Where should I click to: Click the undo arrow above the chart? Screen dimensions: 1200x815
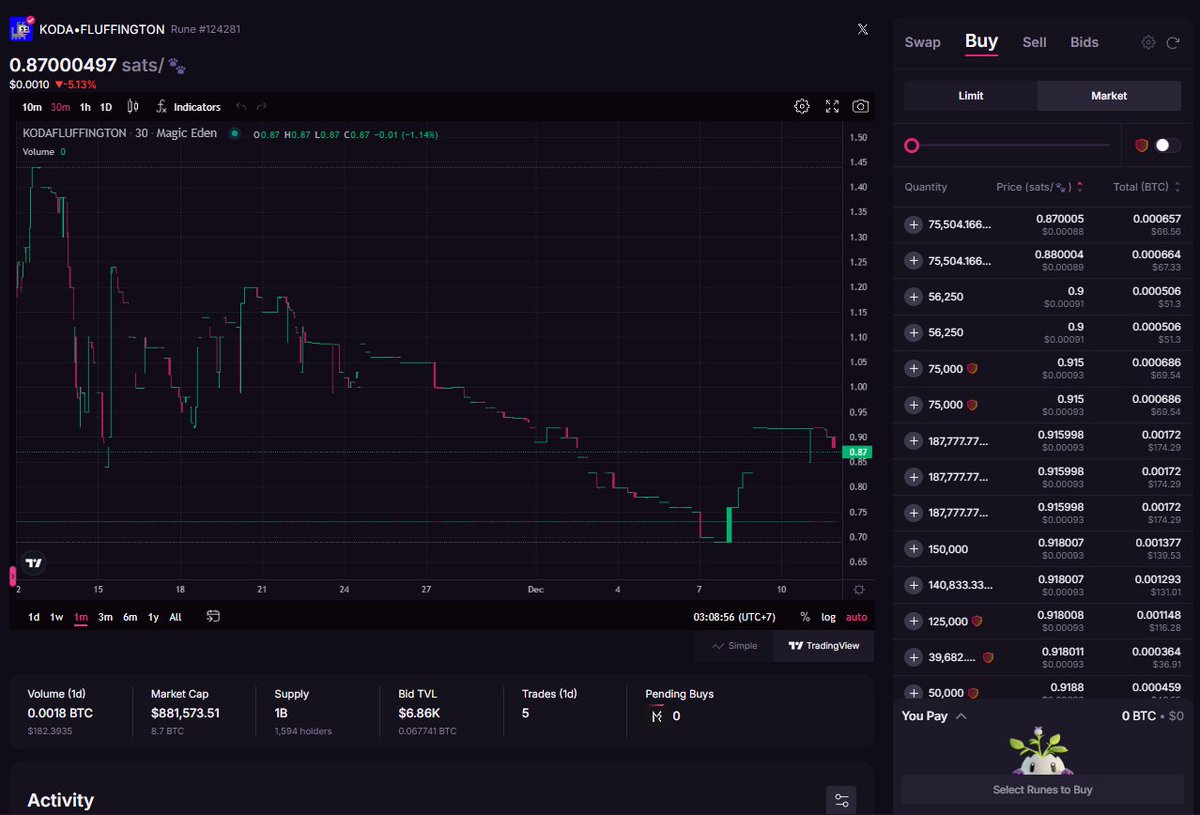click(240, 106)
